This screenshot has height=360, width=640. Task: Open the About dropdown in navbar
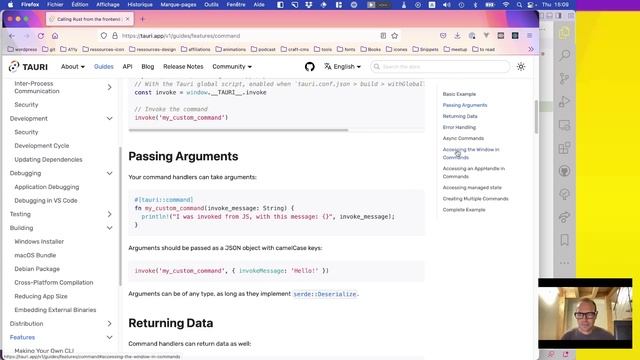tap(73, 67)
